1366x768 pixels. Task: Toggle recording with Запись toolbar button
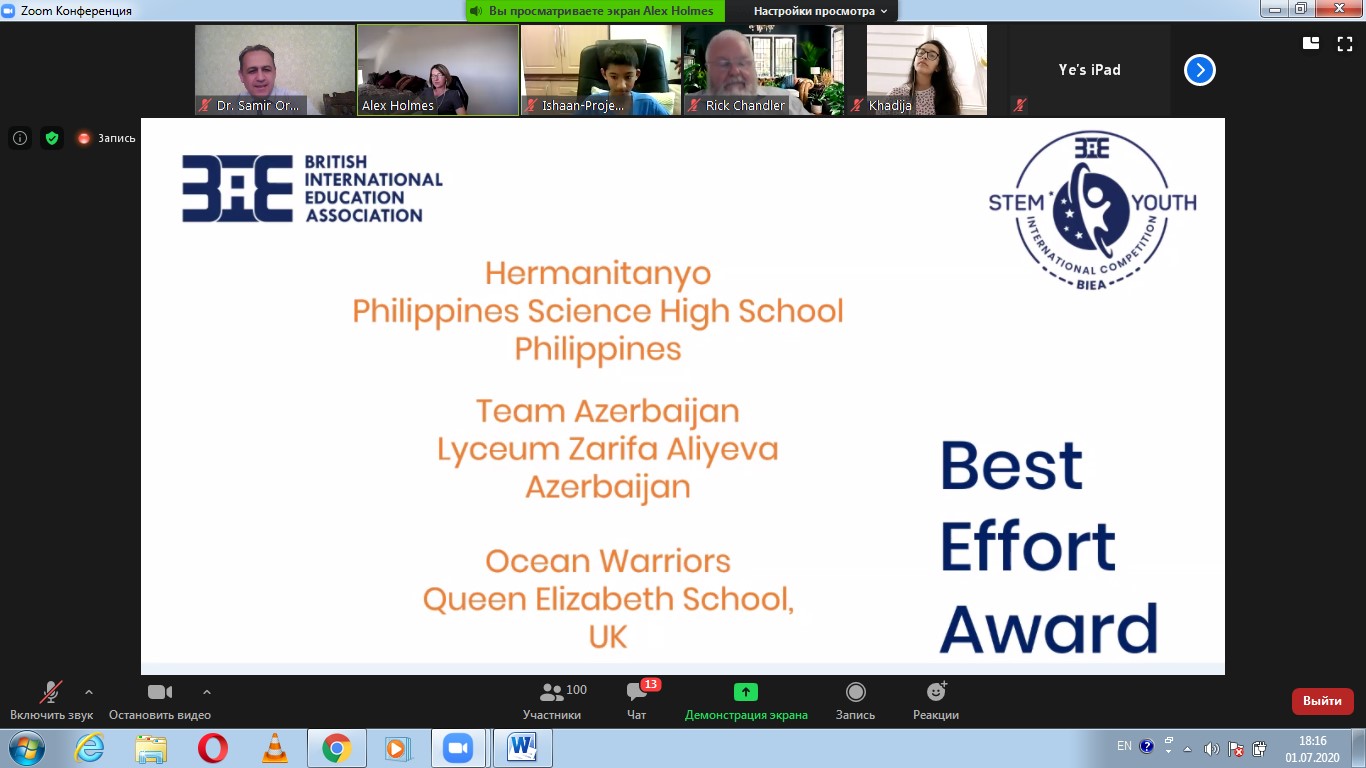855,701
